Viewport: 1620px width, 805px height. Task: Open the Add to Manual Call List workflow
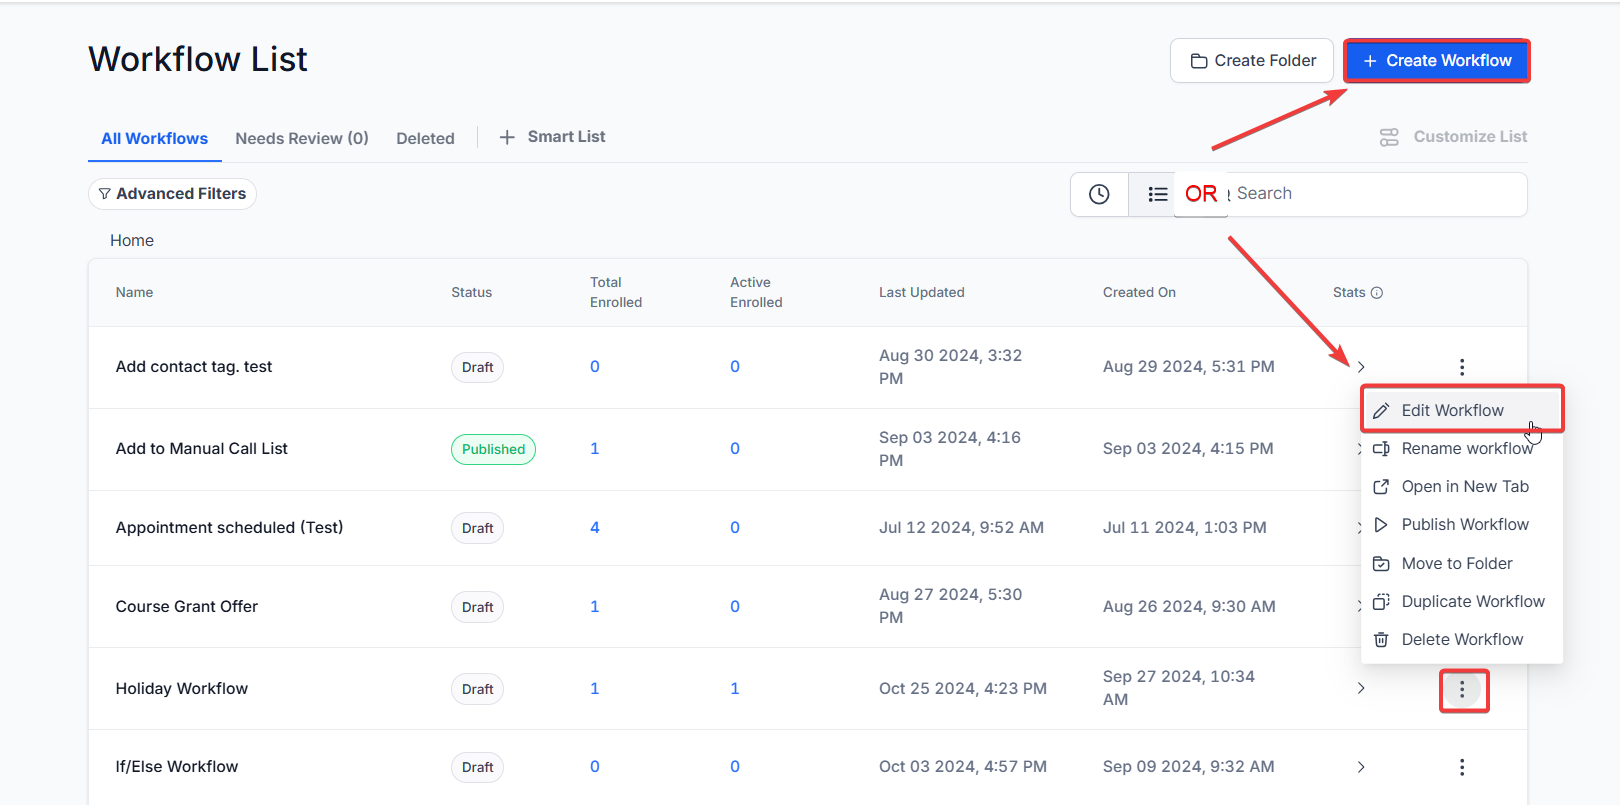[201, 449]
